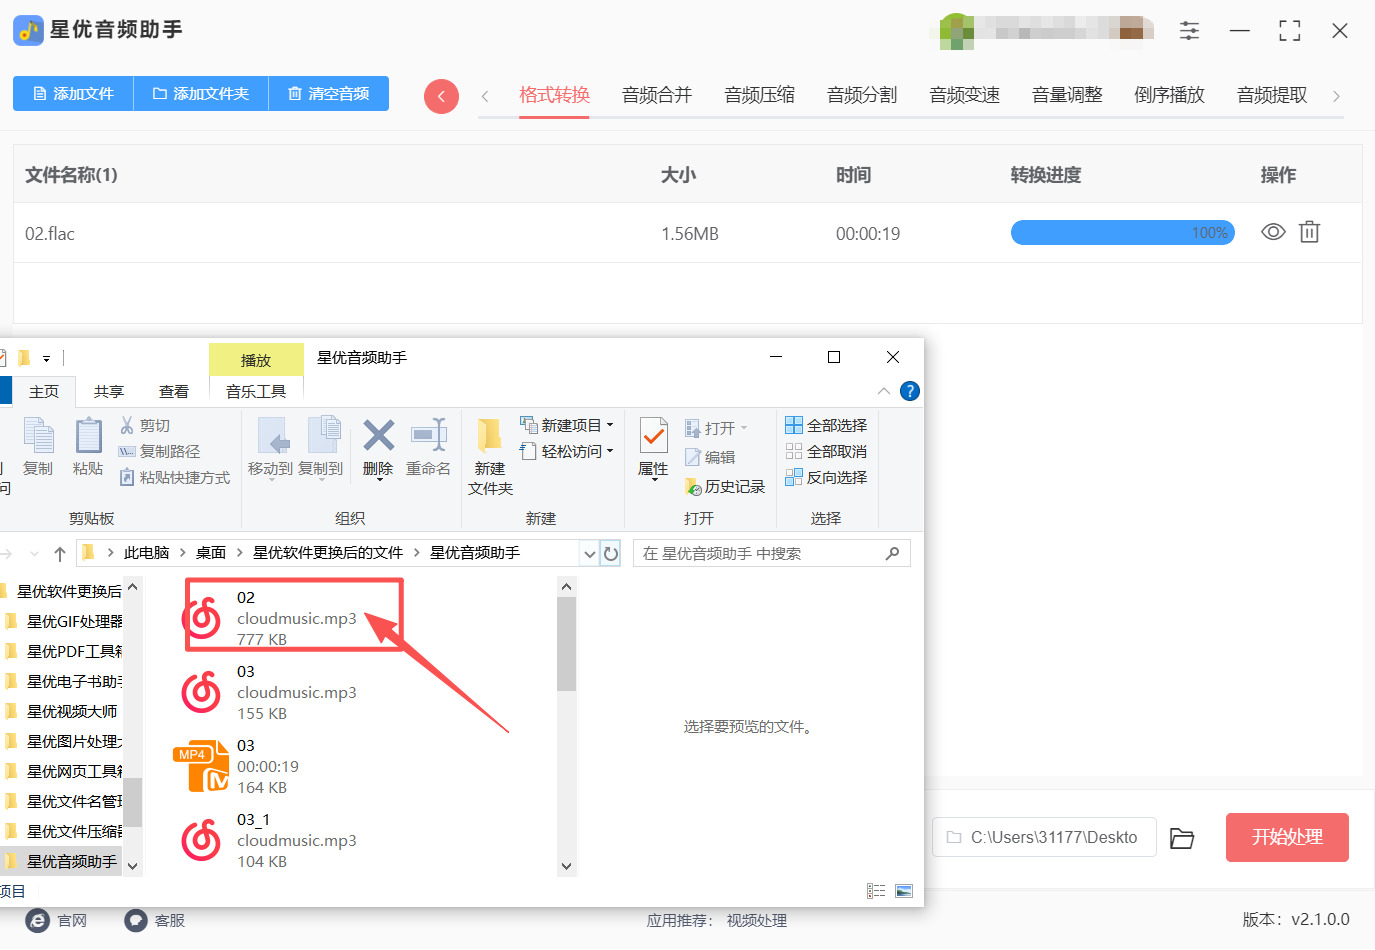Viewport: 1375px width, 950px height.
Task: Open the Explorer 查看 ribbon tab
Action: tap(174, 391)
